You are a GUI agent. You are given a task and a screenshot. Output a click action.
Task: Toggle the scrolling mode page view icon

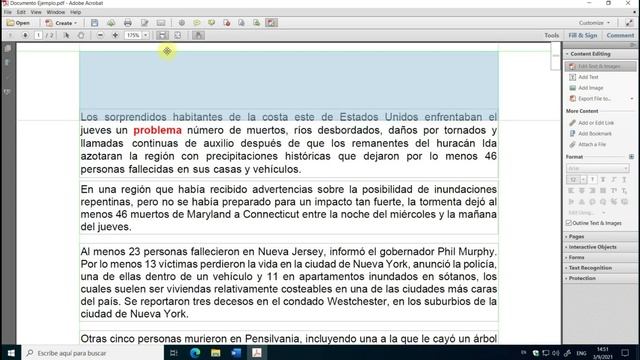(162, 36)
